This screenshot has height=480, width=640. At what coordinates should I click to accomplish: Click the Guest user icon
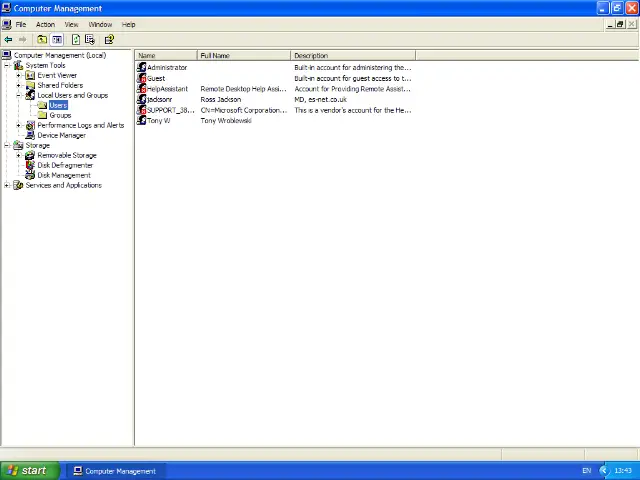click(142, 78)
